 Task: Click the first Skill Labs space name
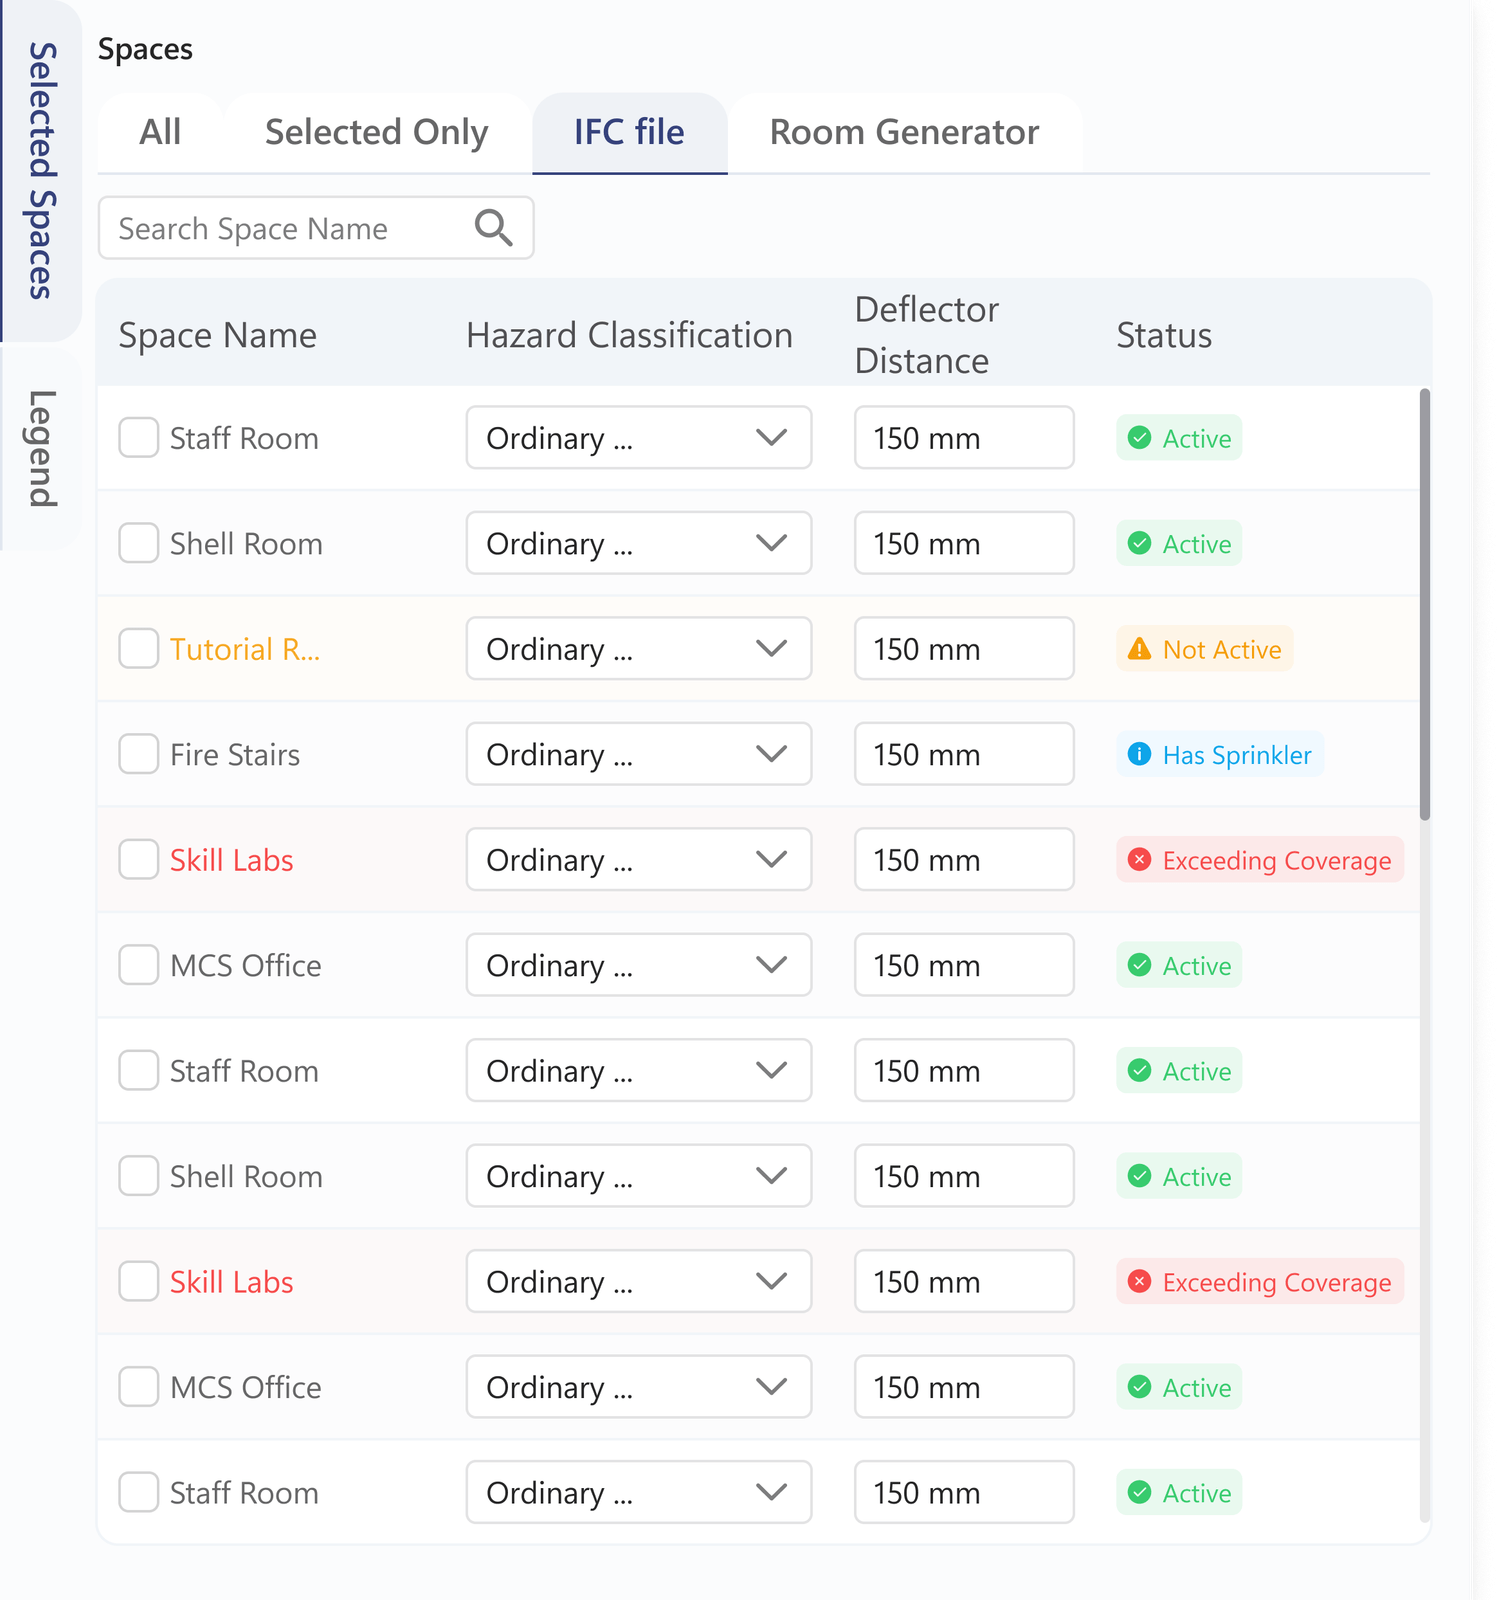(x=231, y=860)
